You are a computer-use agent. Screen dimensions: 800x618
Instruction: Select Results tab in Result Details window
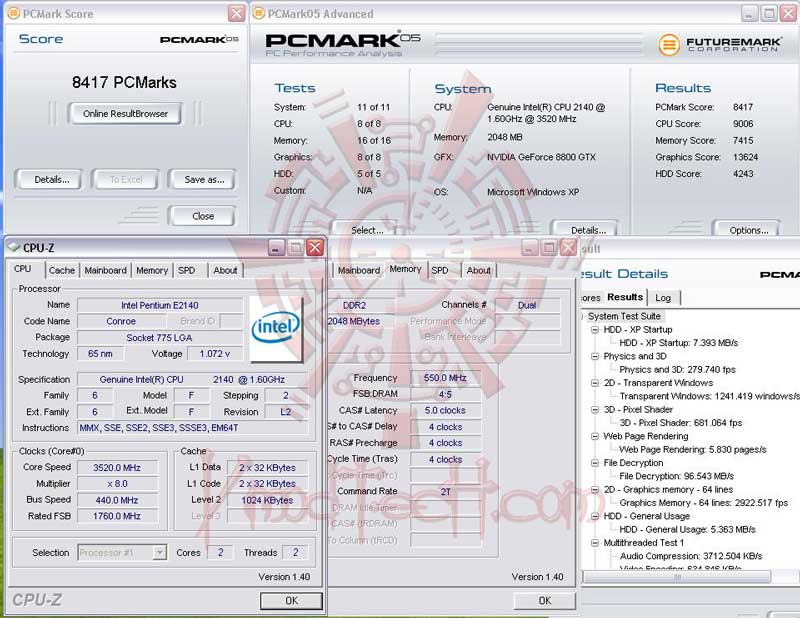pyautogui.click(x=624, y=297)
